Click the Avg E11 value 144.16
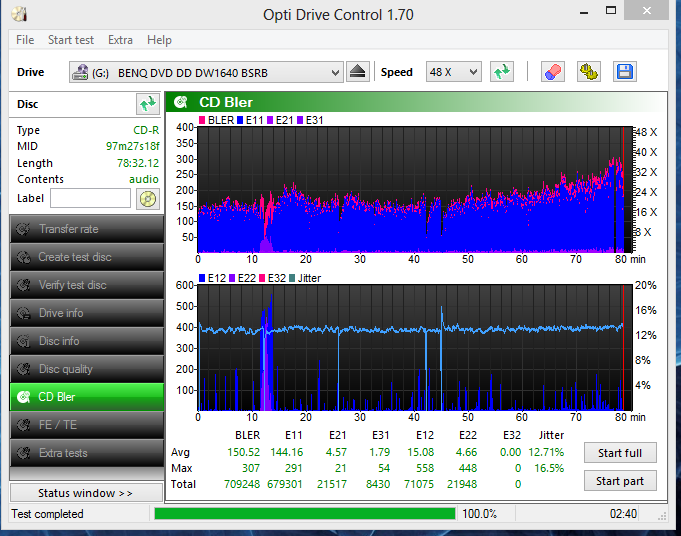 (x=287, y=452)
